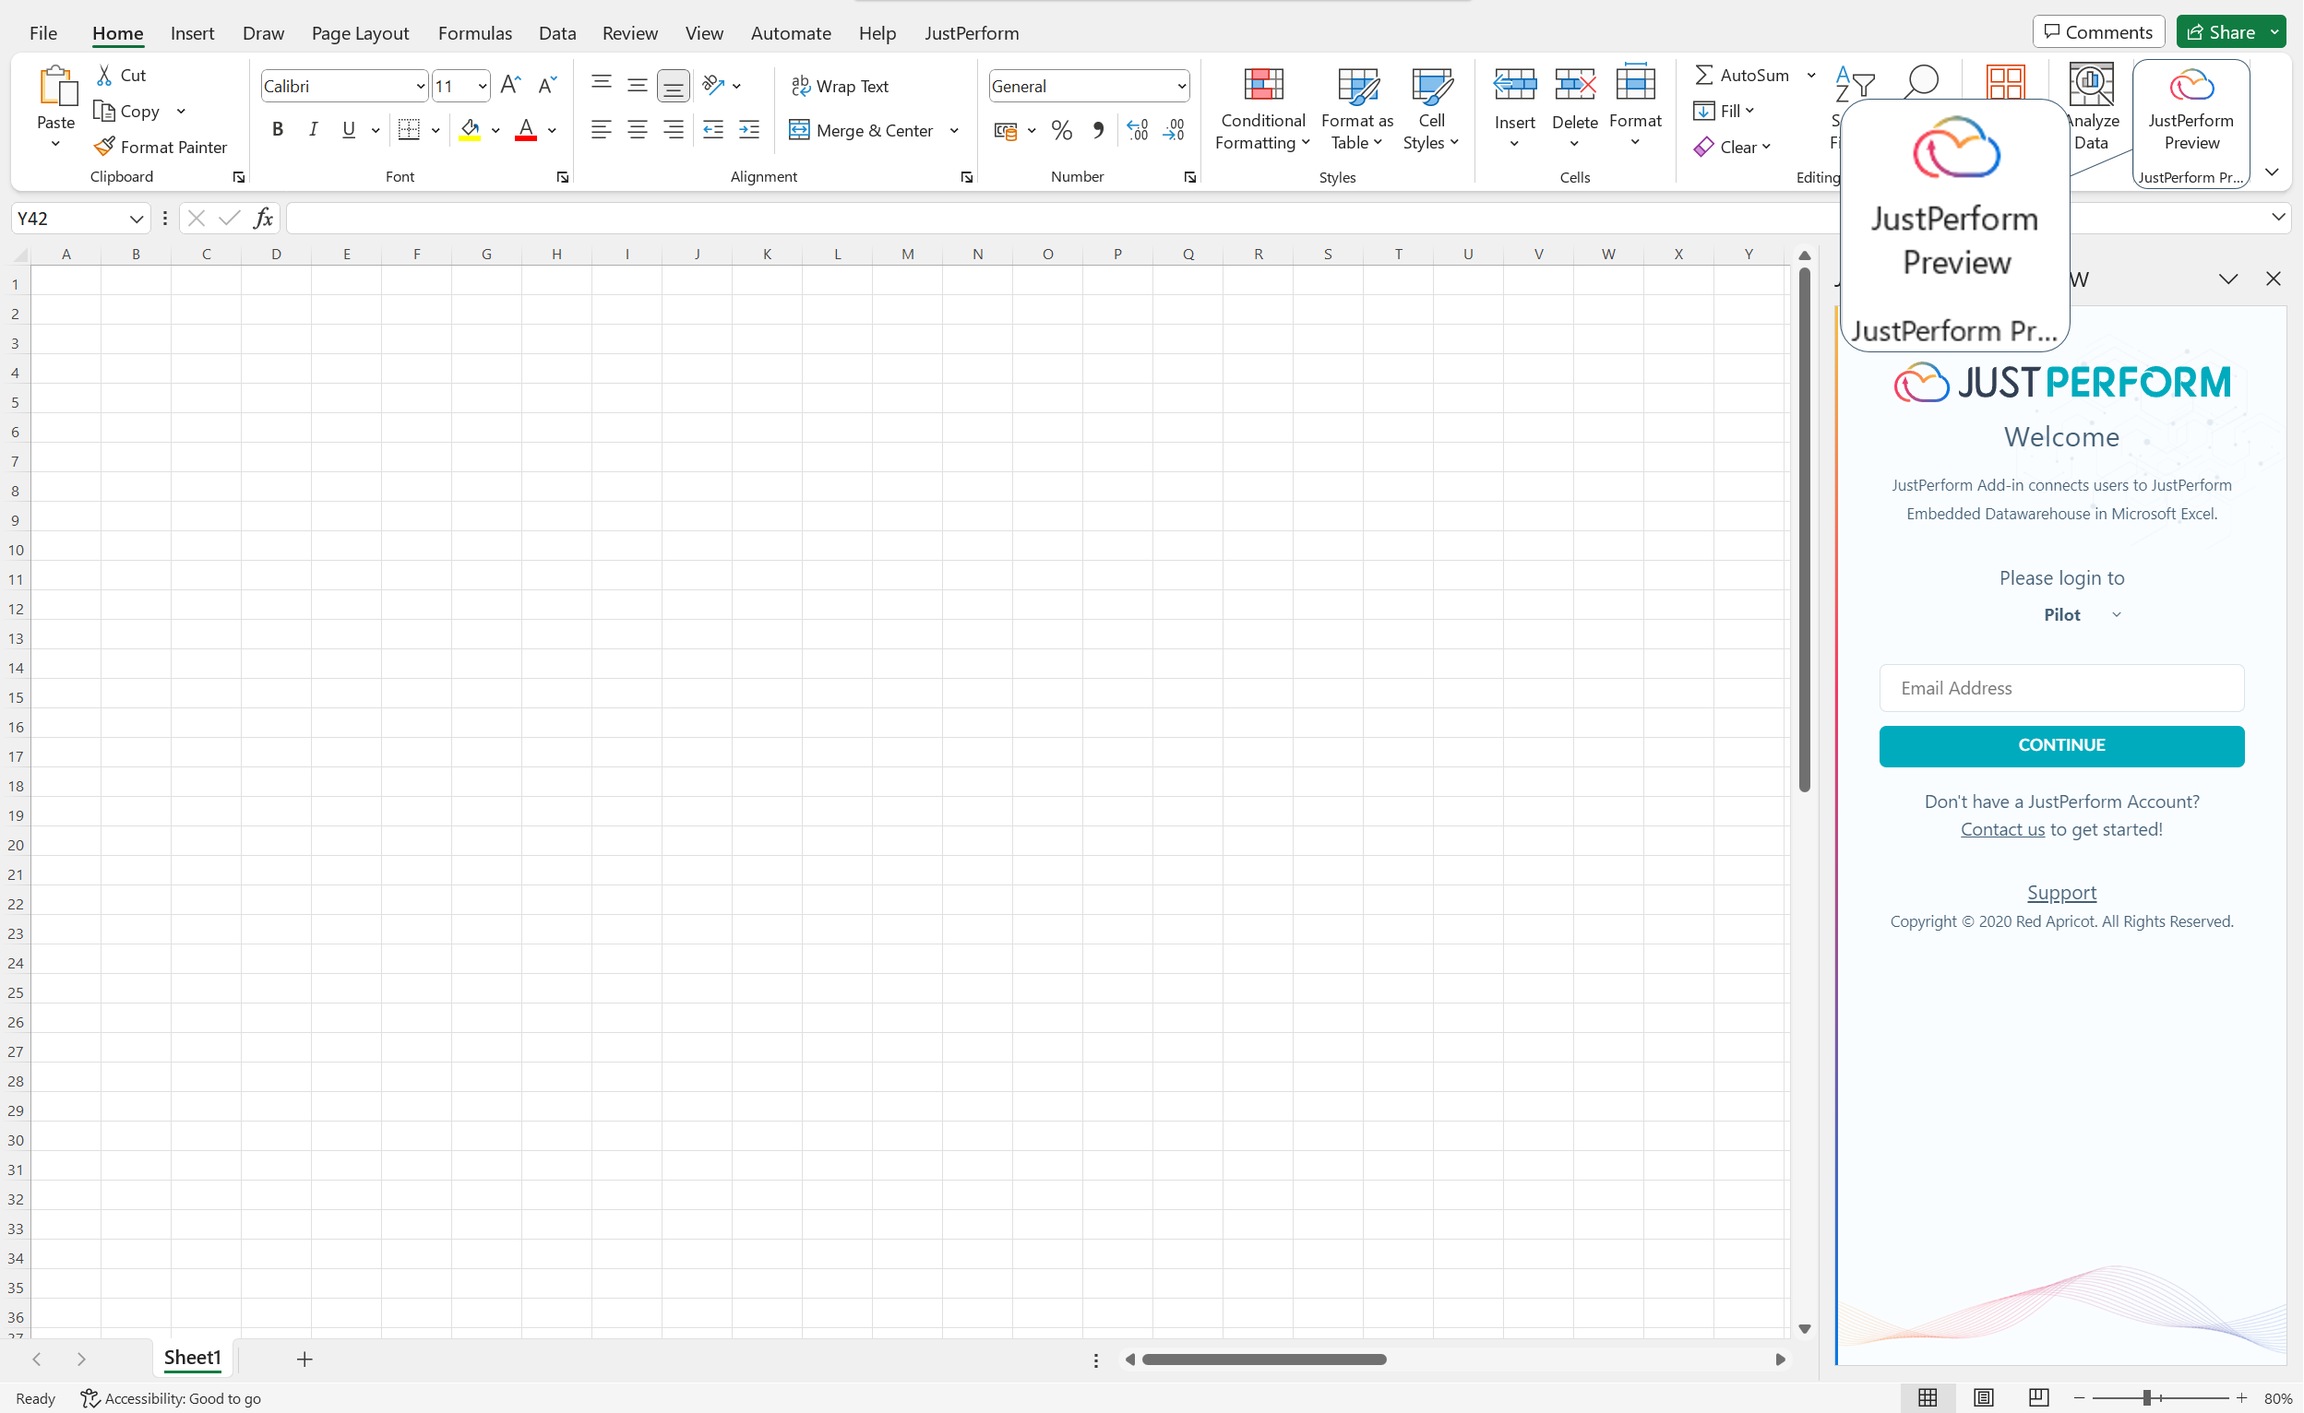The image size is (2304, 1413).
Task: Click the Percent Style icon
Action: (x=1061, y=130)
